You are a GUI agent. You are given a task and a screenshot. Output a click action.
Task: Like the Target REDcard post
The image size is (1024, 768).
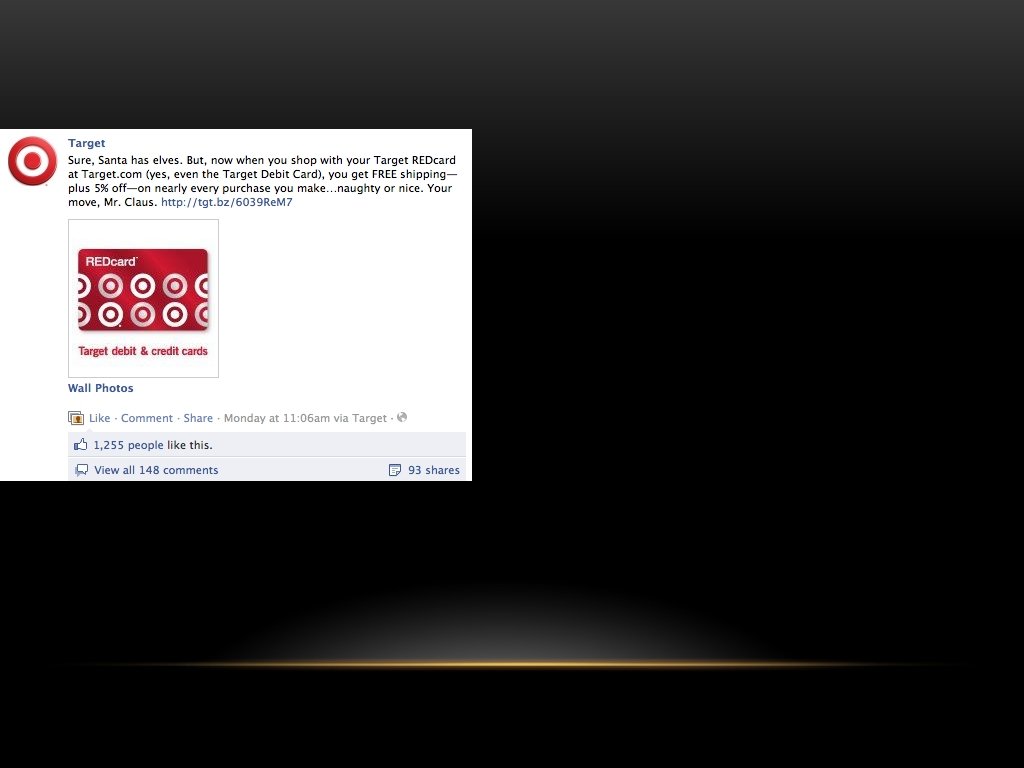(x=99, y=418)
